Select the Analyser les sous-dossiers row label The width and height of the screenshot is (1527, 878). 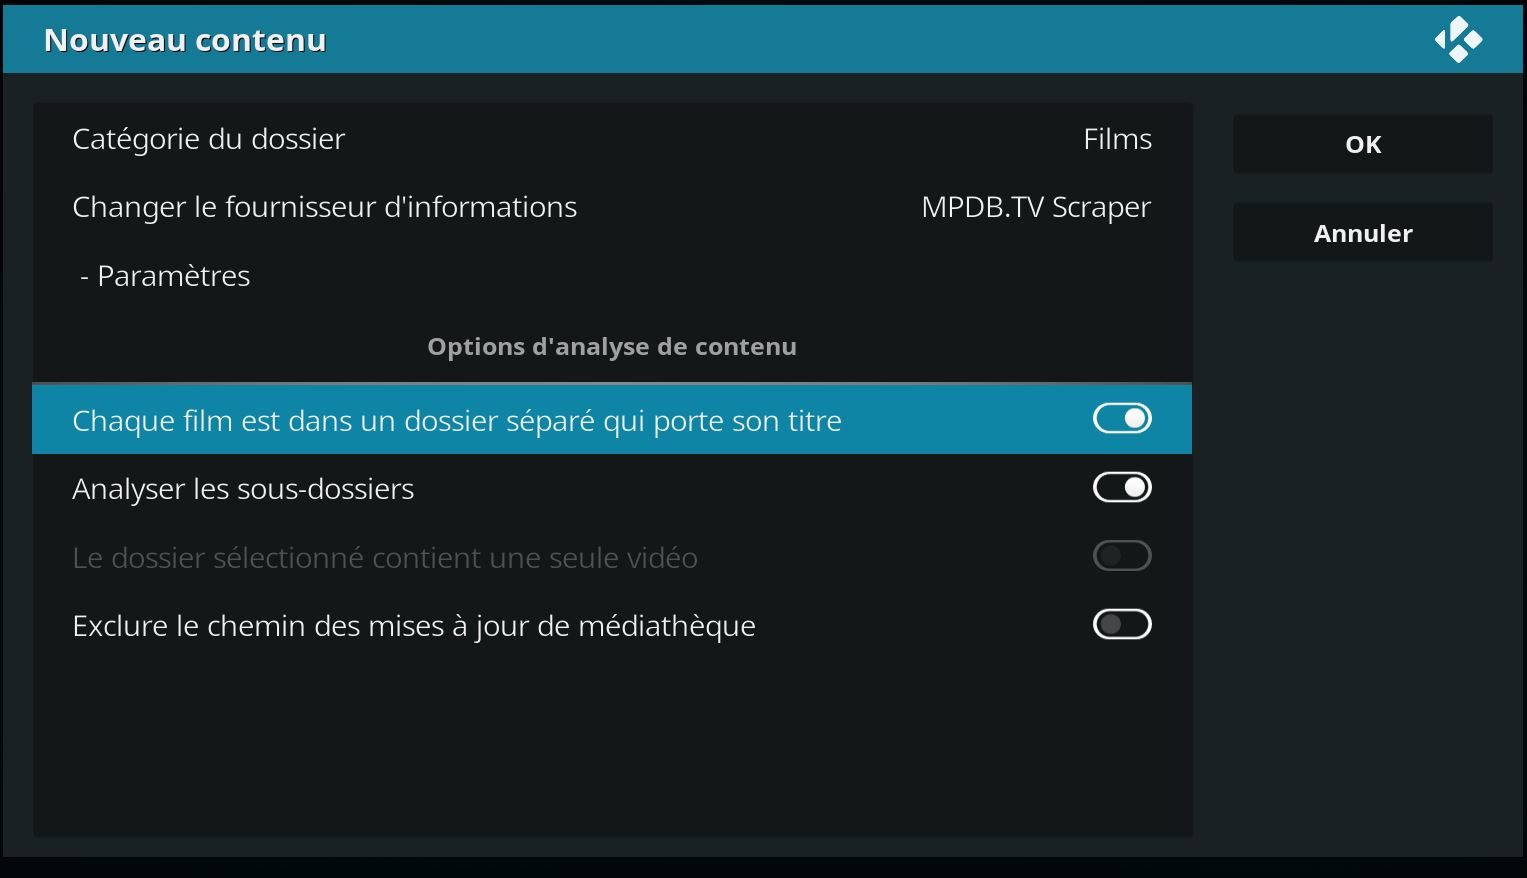click(x=243, y=489)
